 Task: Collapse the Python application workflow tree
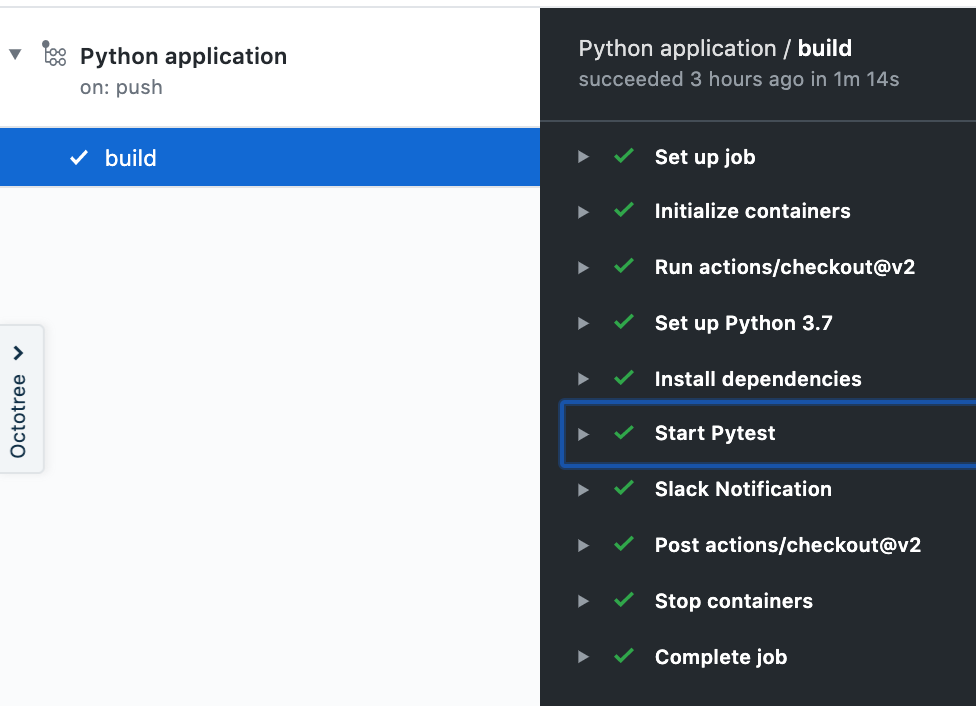tap(15, 55)
